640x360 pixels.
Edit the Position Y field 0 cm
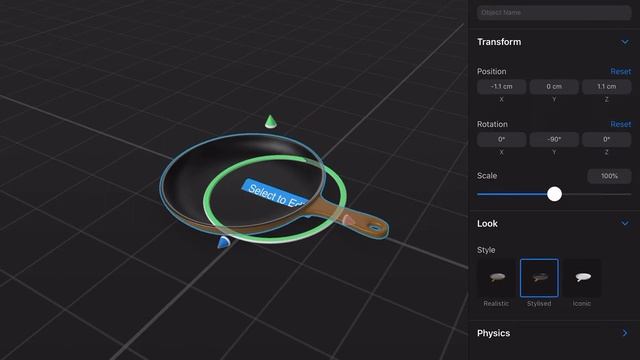554,87
